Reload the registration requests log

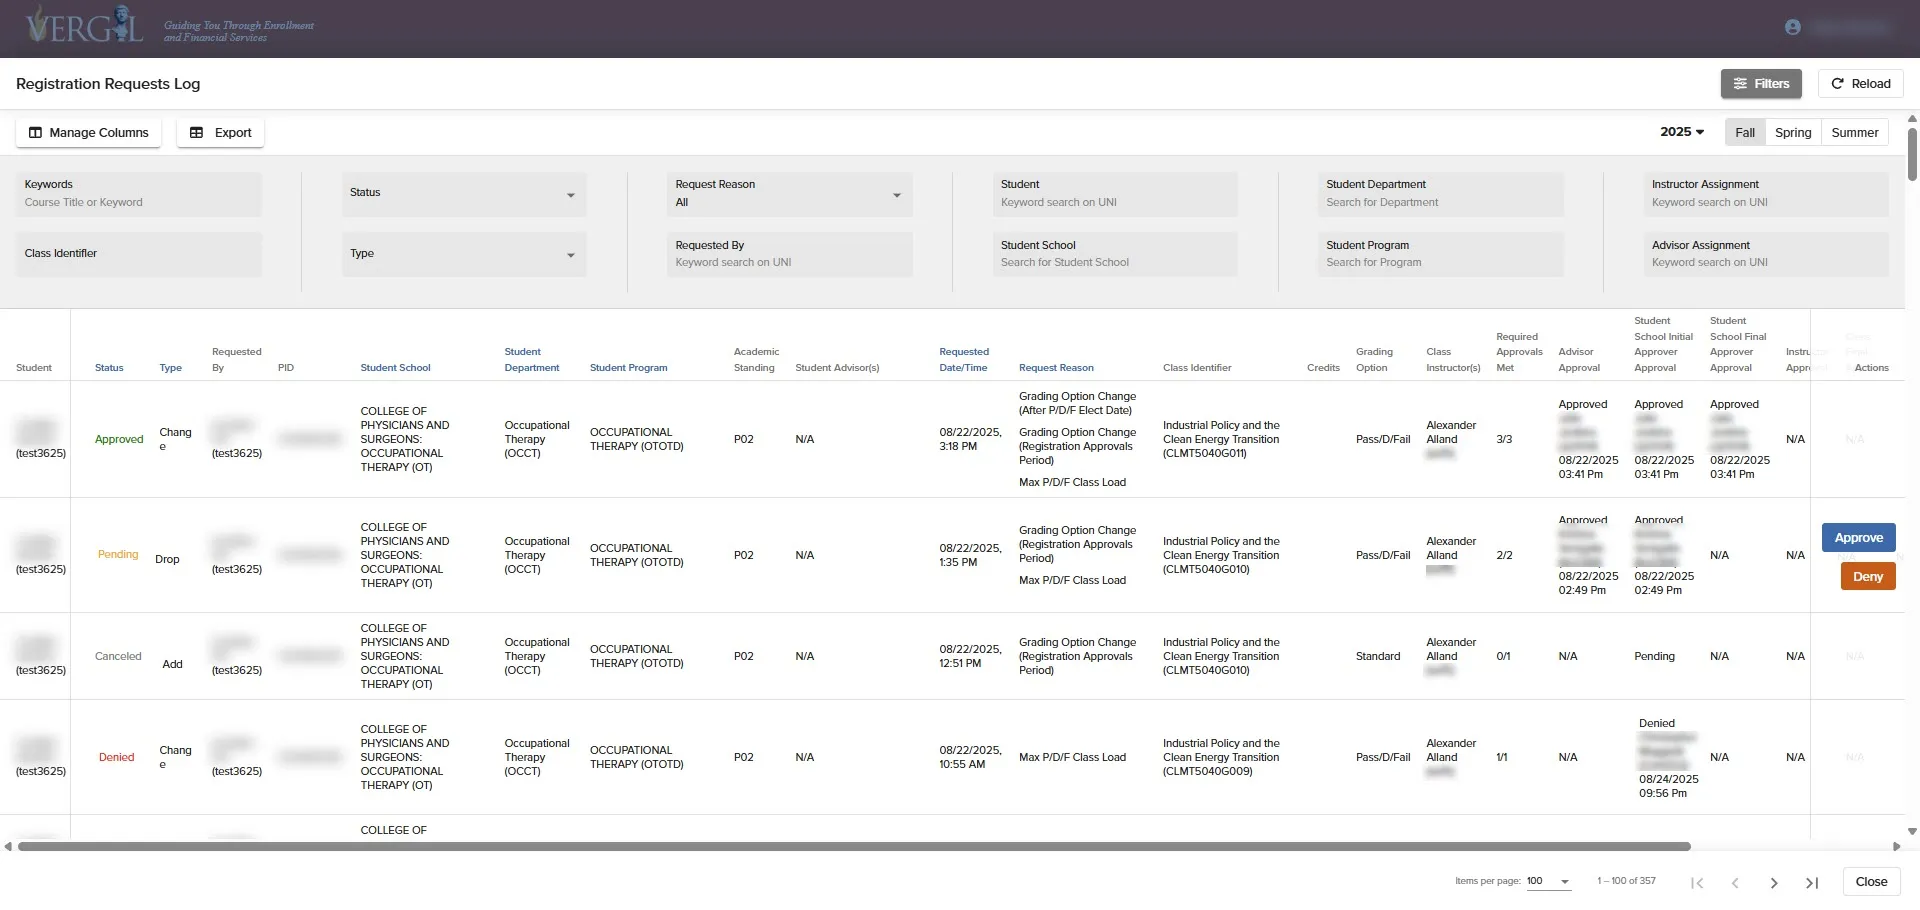point(1860,84)
